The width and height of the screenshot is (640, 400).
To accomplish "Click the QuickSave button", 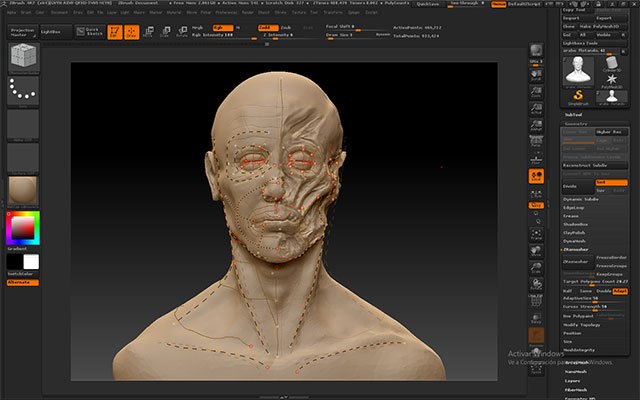I will pyautogui.click(x=428, y=4).
